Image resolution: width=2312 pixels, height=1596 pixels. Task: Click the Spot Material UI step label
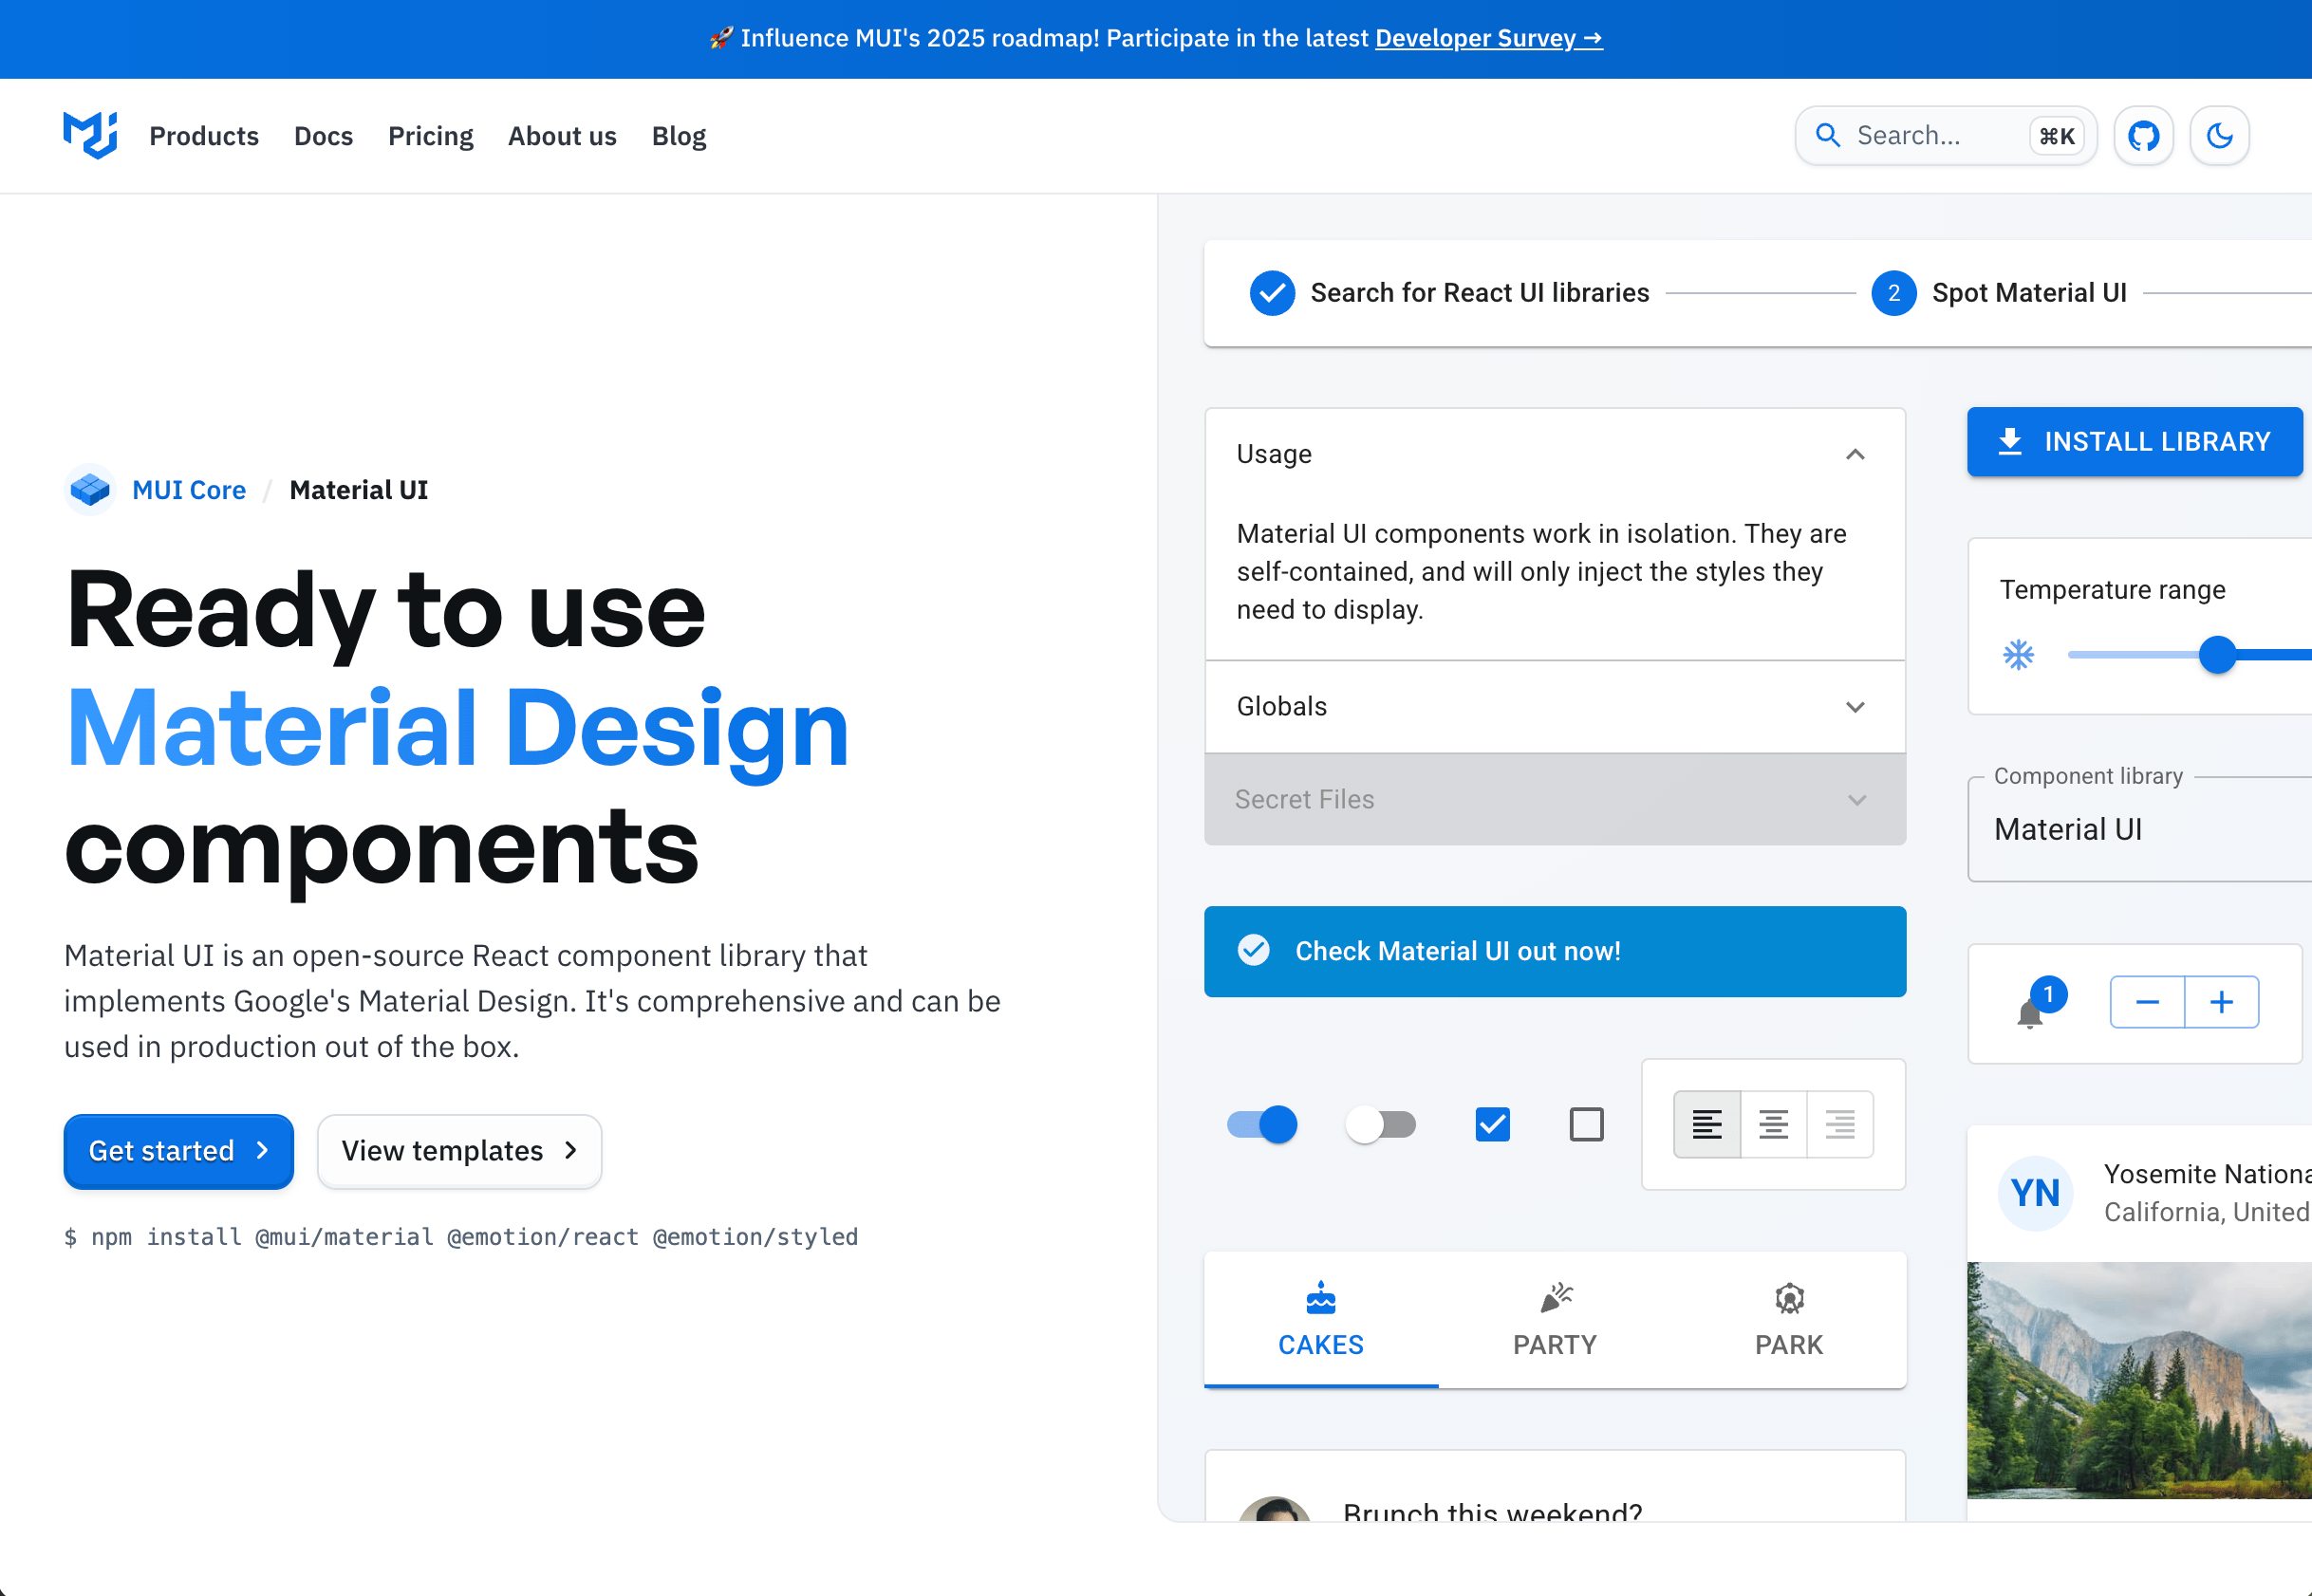click(x=2029, y=293)
